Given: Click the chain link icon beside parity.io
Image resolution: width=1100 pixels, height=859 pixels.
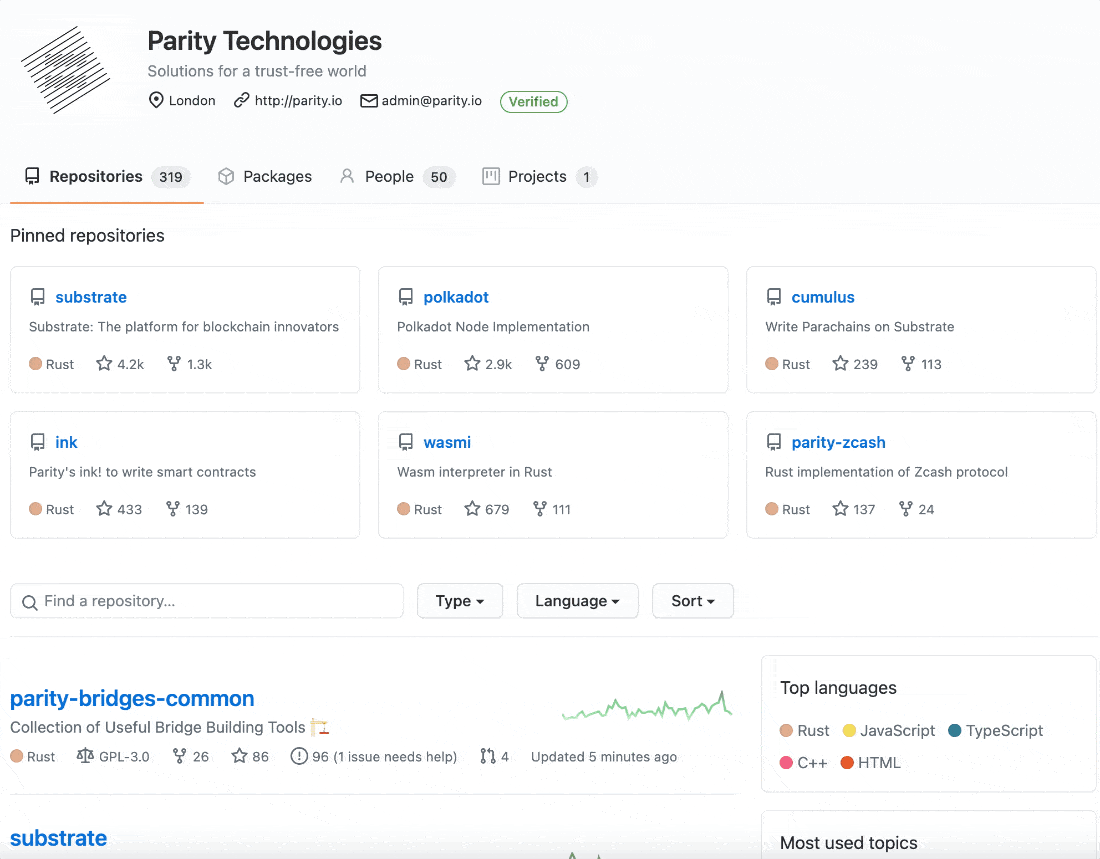Looking at the screenshot, I should pos(241,100).
